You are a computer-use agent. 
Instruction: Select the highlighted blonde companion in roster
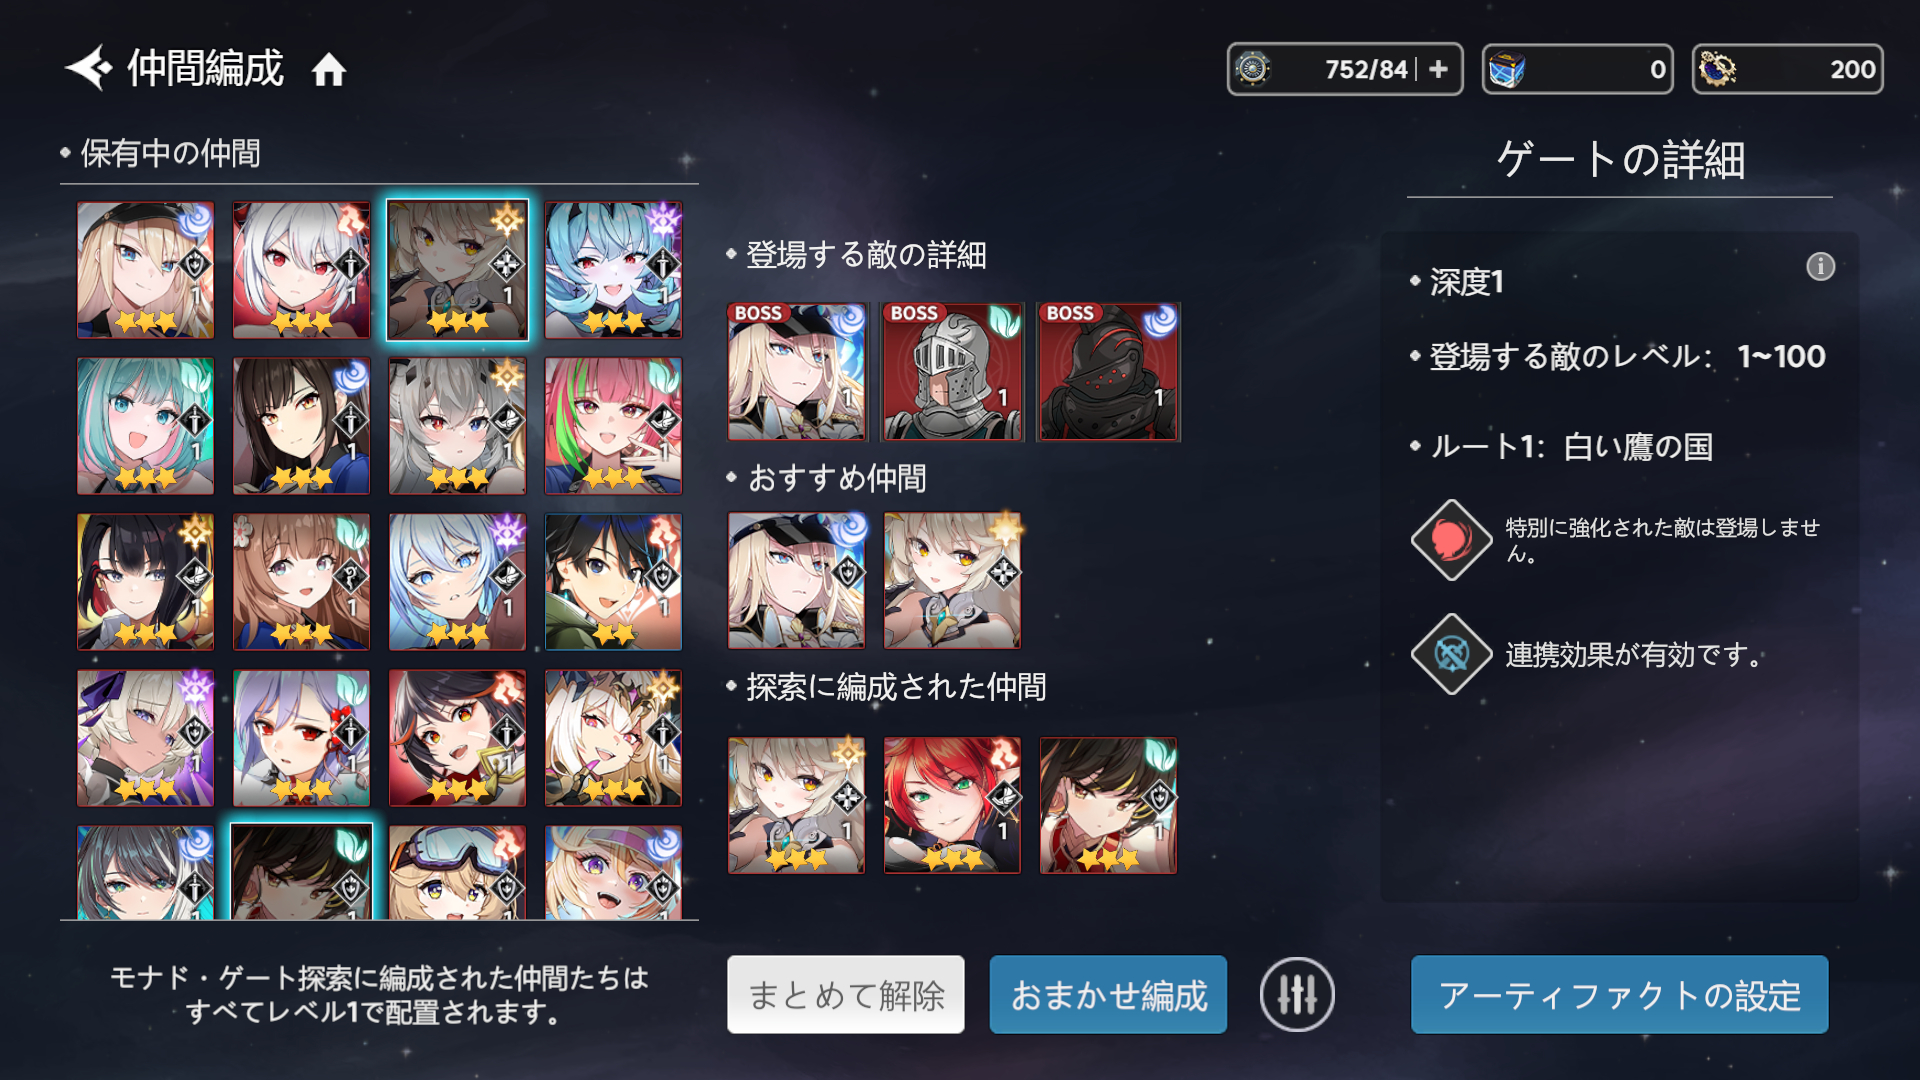[457, 270]
